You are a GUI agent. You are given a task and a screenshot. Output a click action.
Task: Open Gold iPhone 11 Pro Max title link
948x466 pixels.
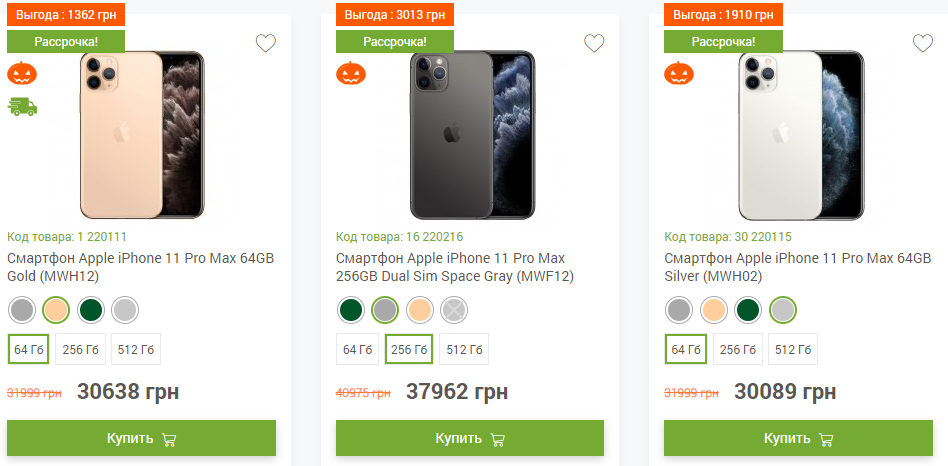coord(141,267)
